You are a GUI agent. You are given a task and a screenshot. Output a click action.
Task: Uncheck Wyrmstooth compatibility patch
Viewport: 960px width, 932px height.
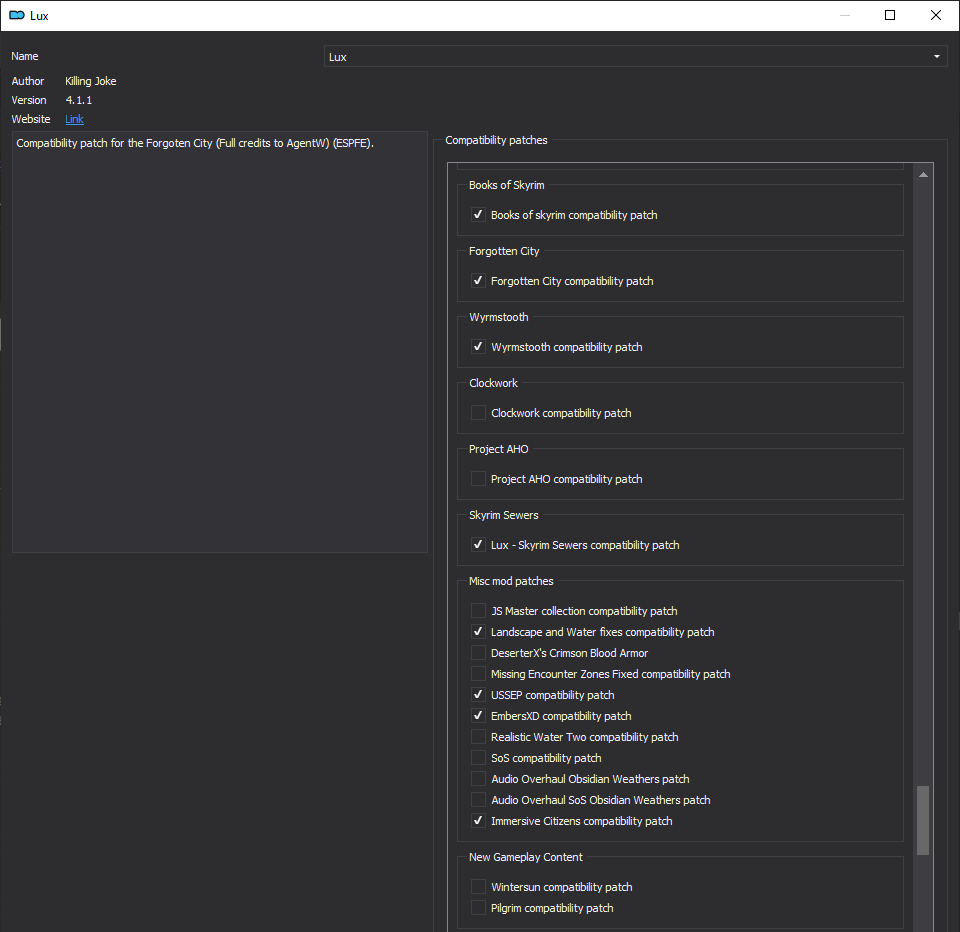pos(478,347)
